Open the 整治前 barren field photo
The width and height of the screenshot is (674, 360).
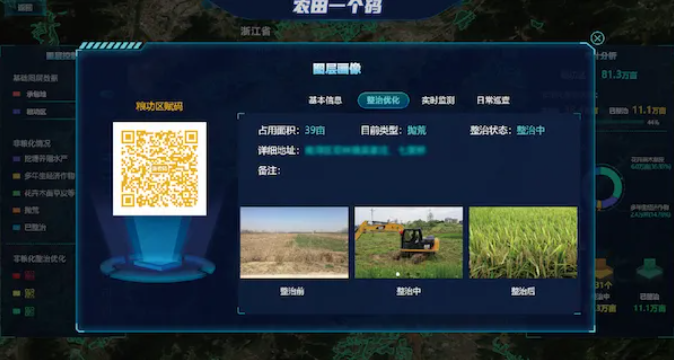click(294, 243)
